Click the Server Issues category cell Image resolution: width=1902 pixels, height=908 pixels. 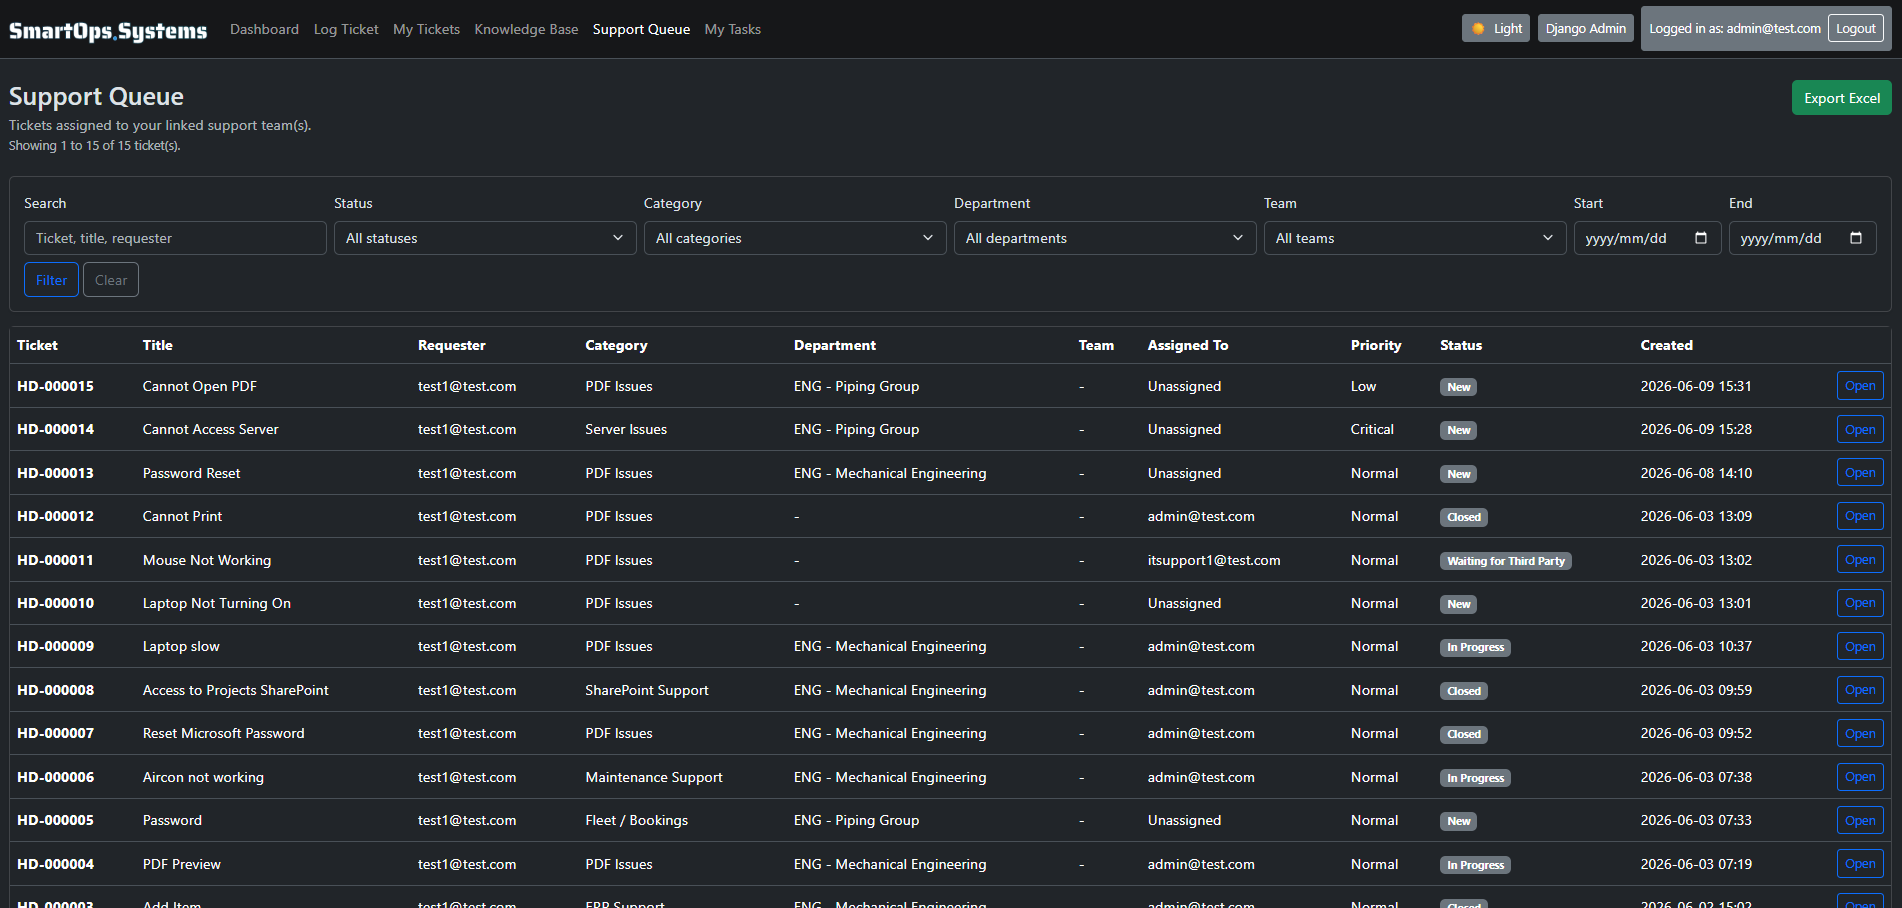626,429
